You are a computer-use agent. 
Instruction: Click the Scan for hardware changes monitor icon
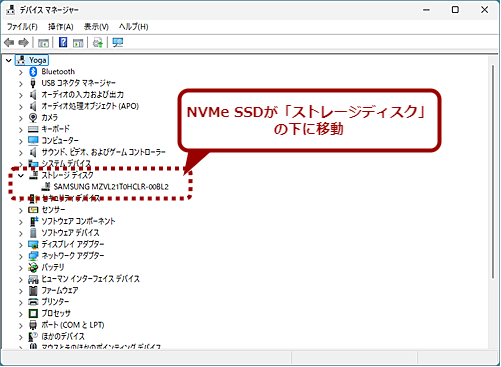click(117, 42)
